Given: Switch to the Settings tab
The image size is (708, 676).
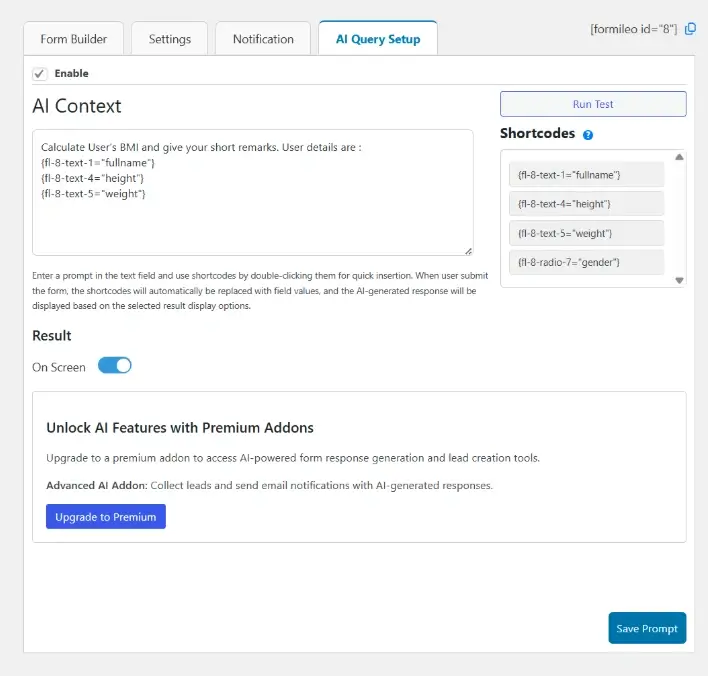Looking at the screenshot, I should click(x=169, y=39).
